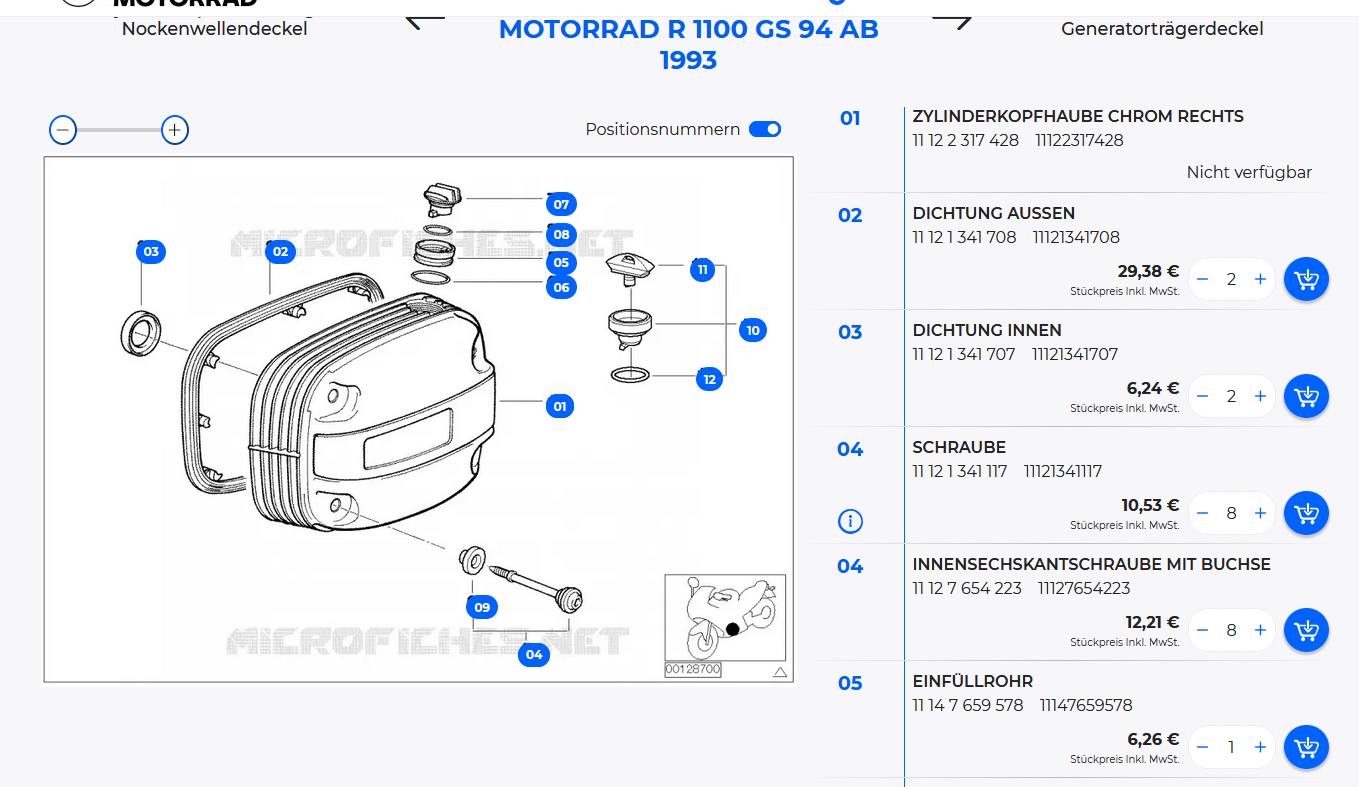Screen dimensions: 1359x787
Task: Add Dichtung Aussen to cart
Action: tap(1306, 279)
